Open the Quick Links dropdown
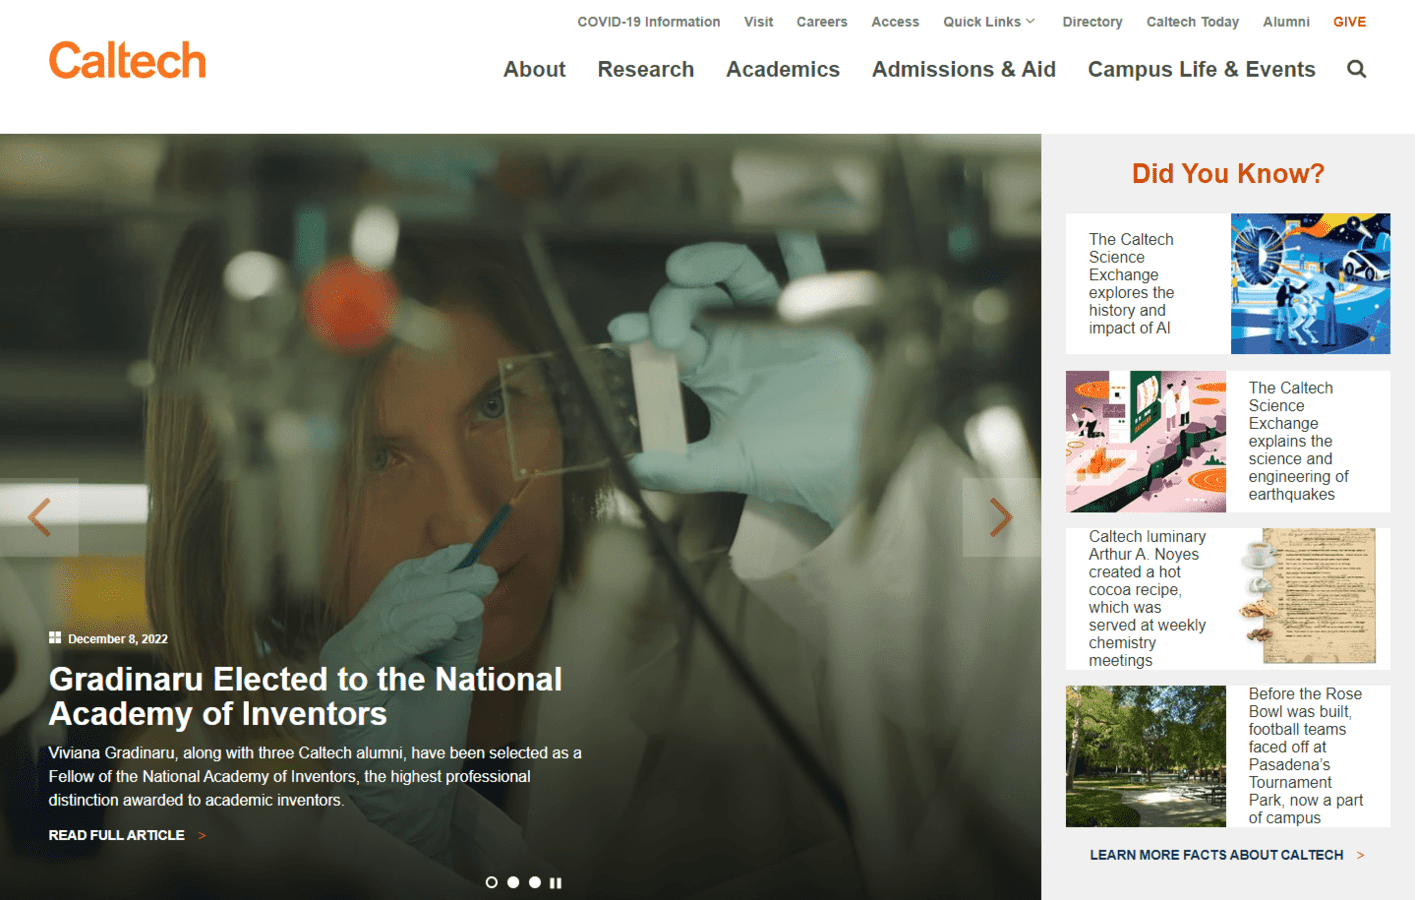Viewport: 1416px width, 900px height. (x=988, y=21)
